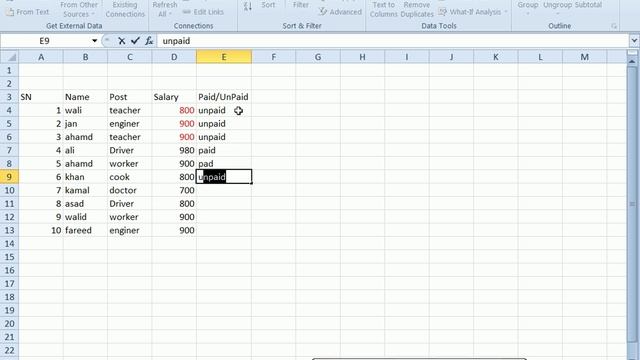The height and width of the screenshot is (360, 640).
Task: Click the Subtotal button
Action: [x=588, y=5]
